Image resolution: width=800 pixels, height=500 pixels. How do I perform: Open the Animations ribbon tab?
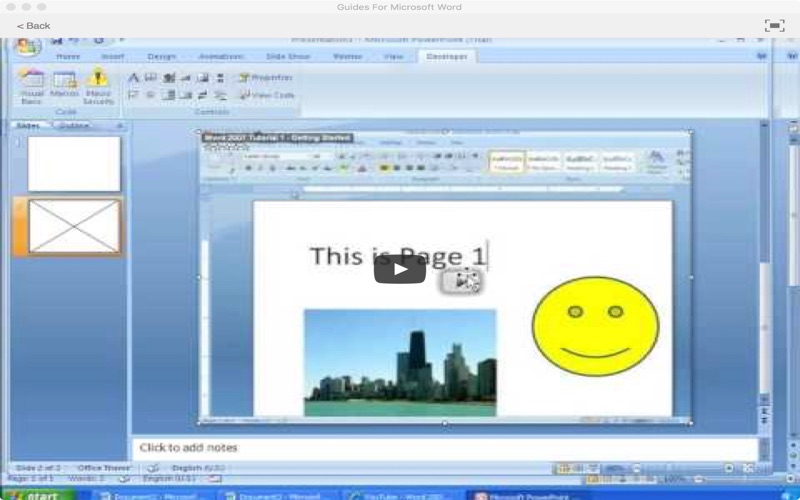220,57
